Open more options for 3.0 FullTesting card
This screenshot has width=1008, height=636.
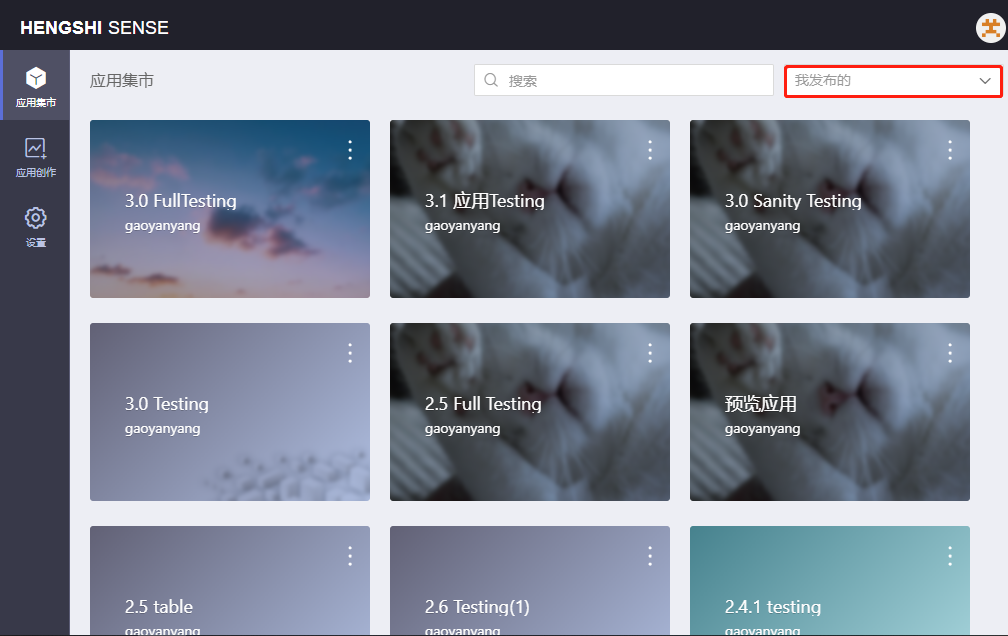[350, 150]
